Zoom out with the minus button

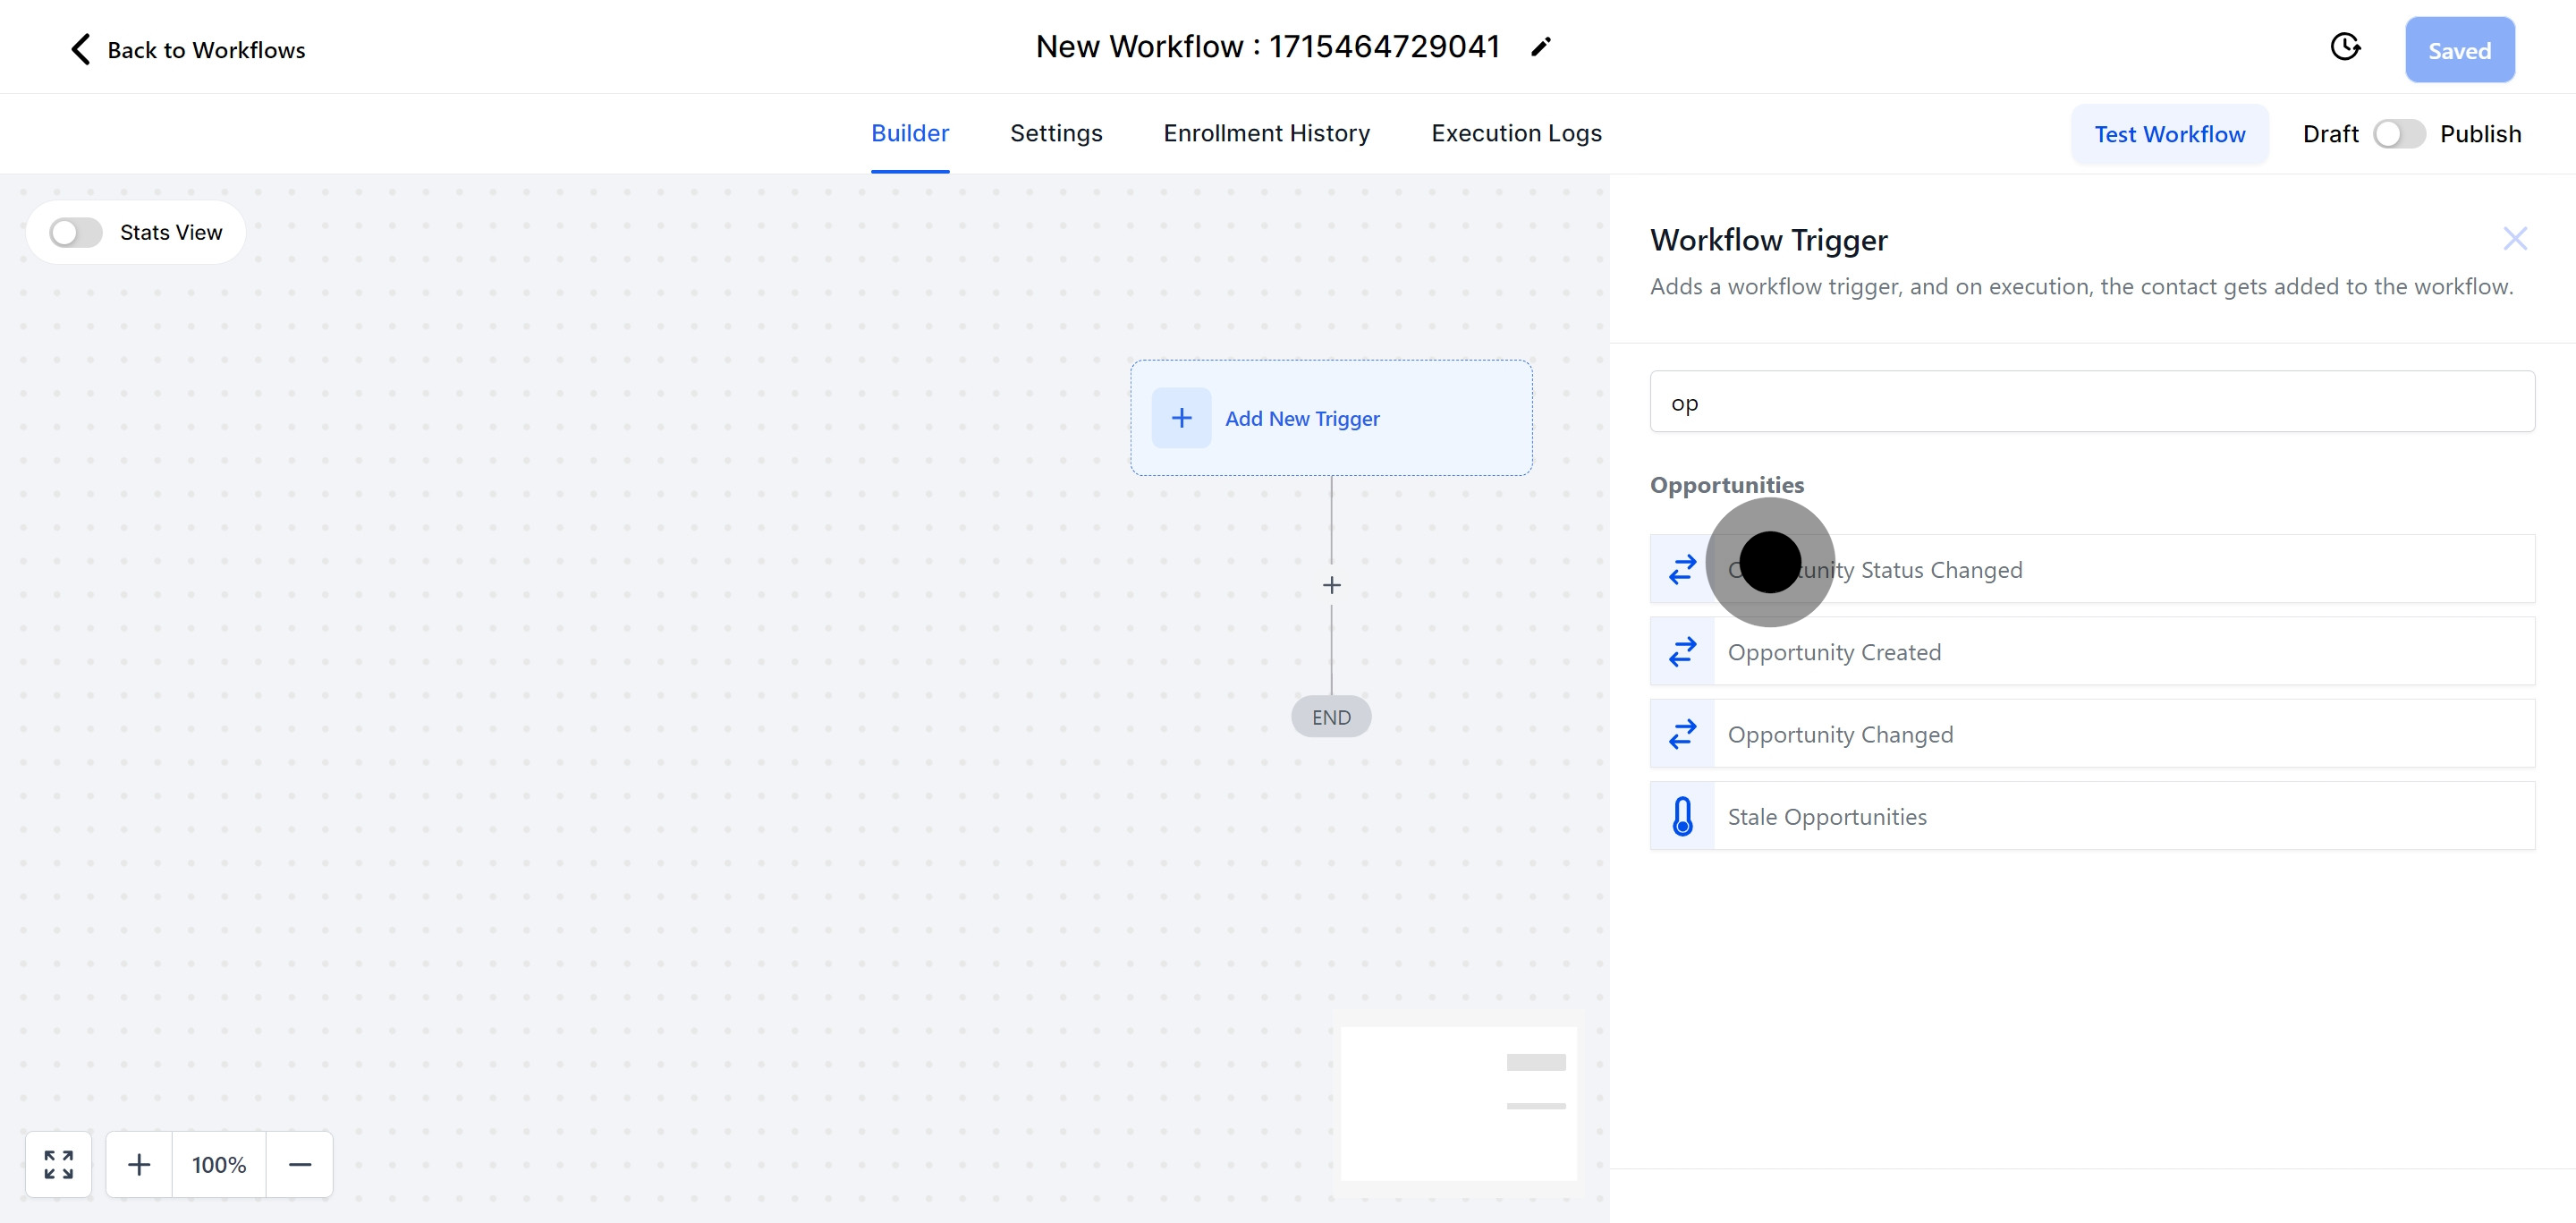[x=300, y=1164]
